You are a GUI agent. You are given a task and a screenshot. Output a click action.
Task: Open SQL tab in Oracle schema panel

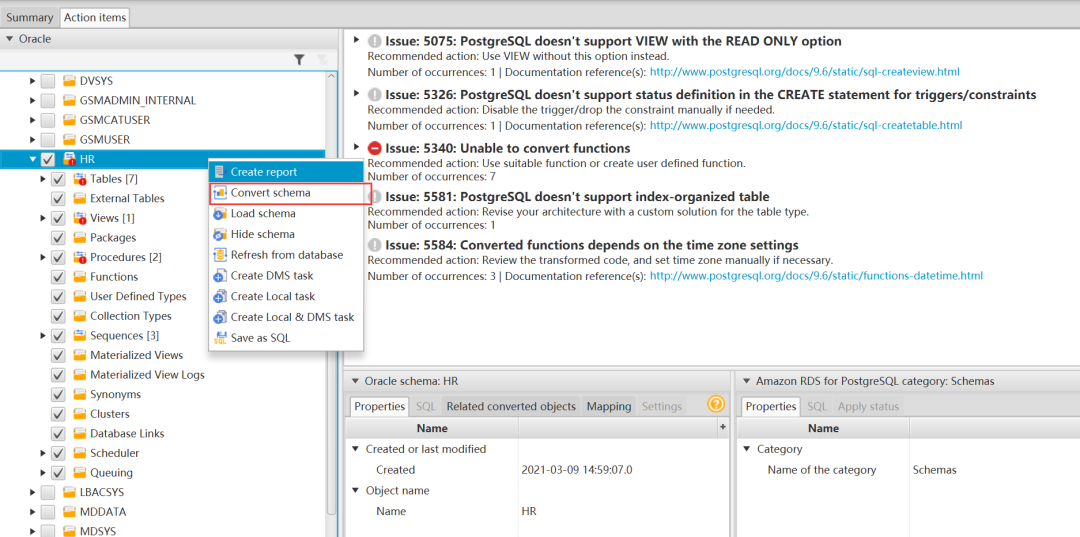[425, 406]
